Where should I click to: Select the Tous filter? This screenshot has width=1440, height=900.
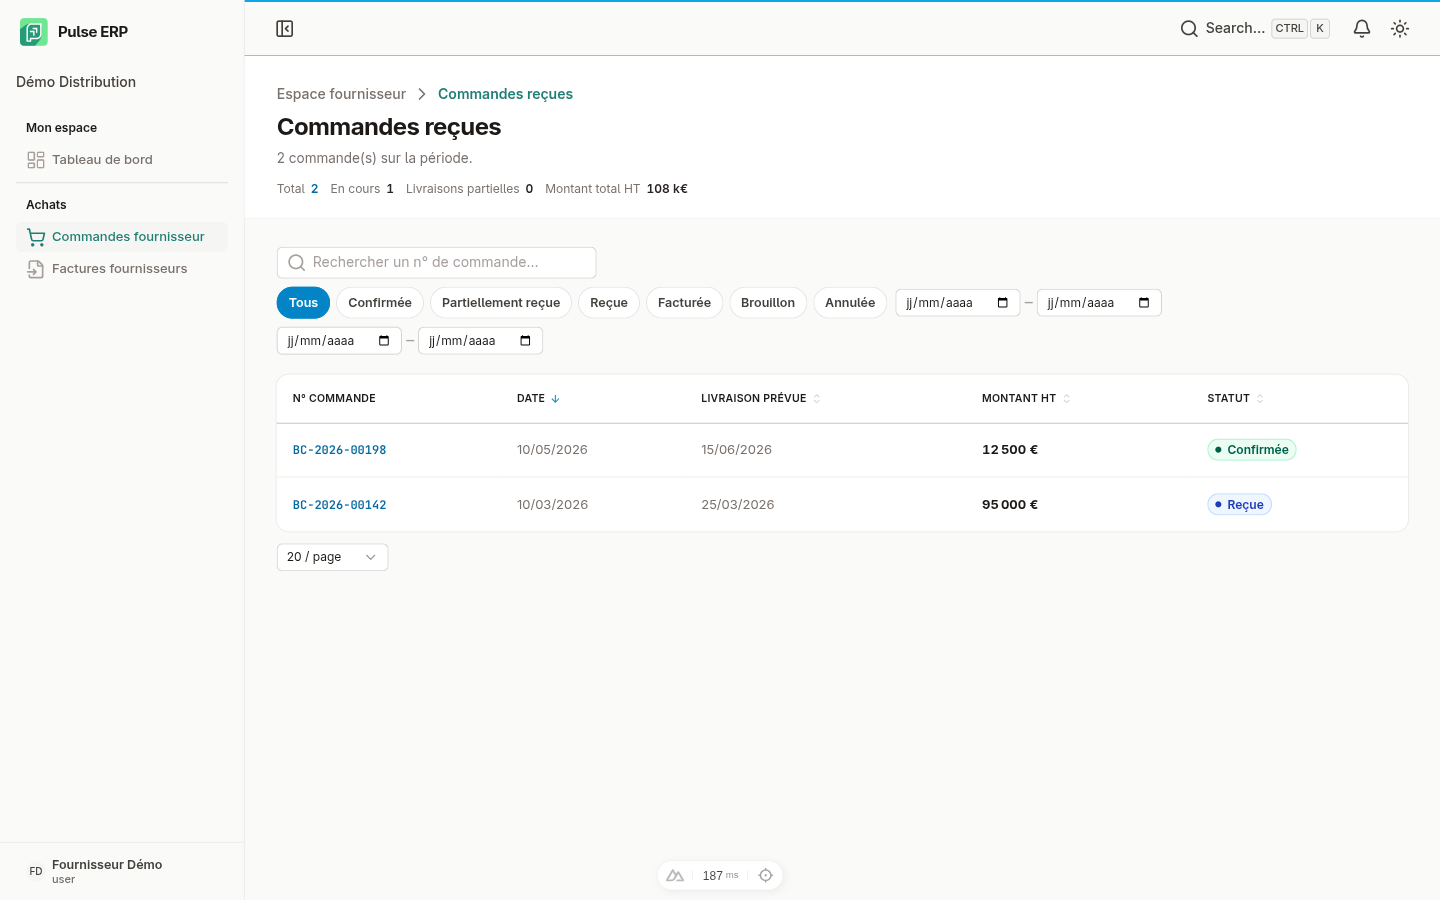pyautogui.click(x=303, y=303)
